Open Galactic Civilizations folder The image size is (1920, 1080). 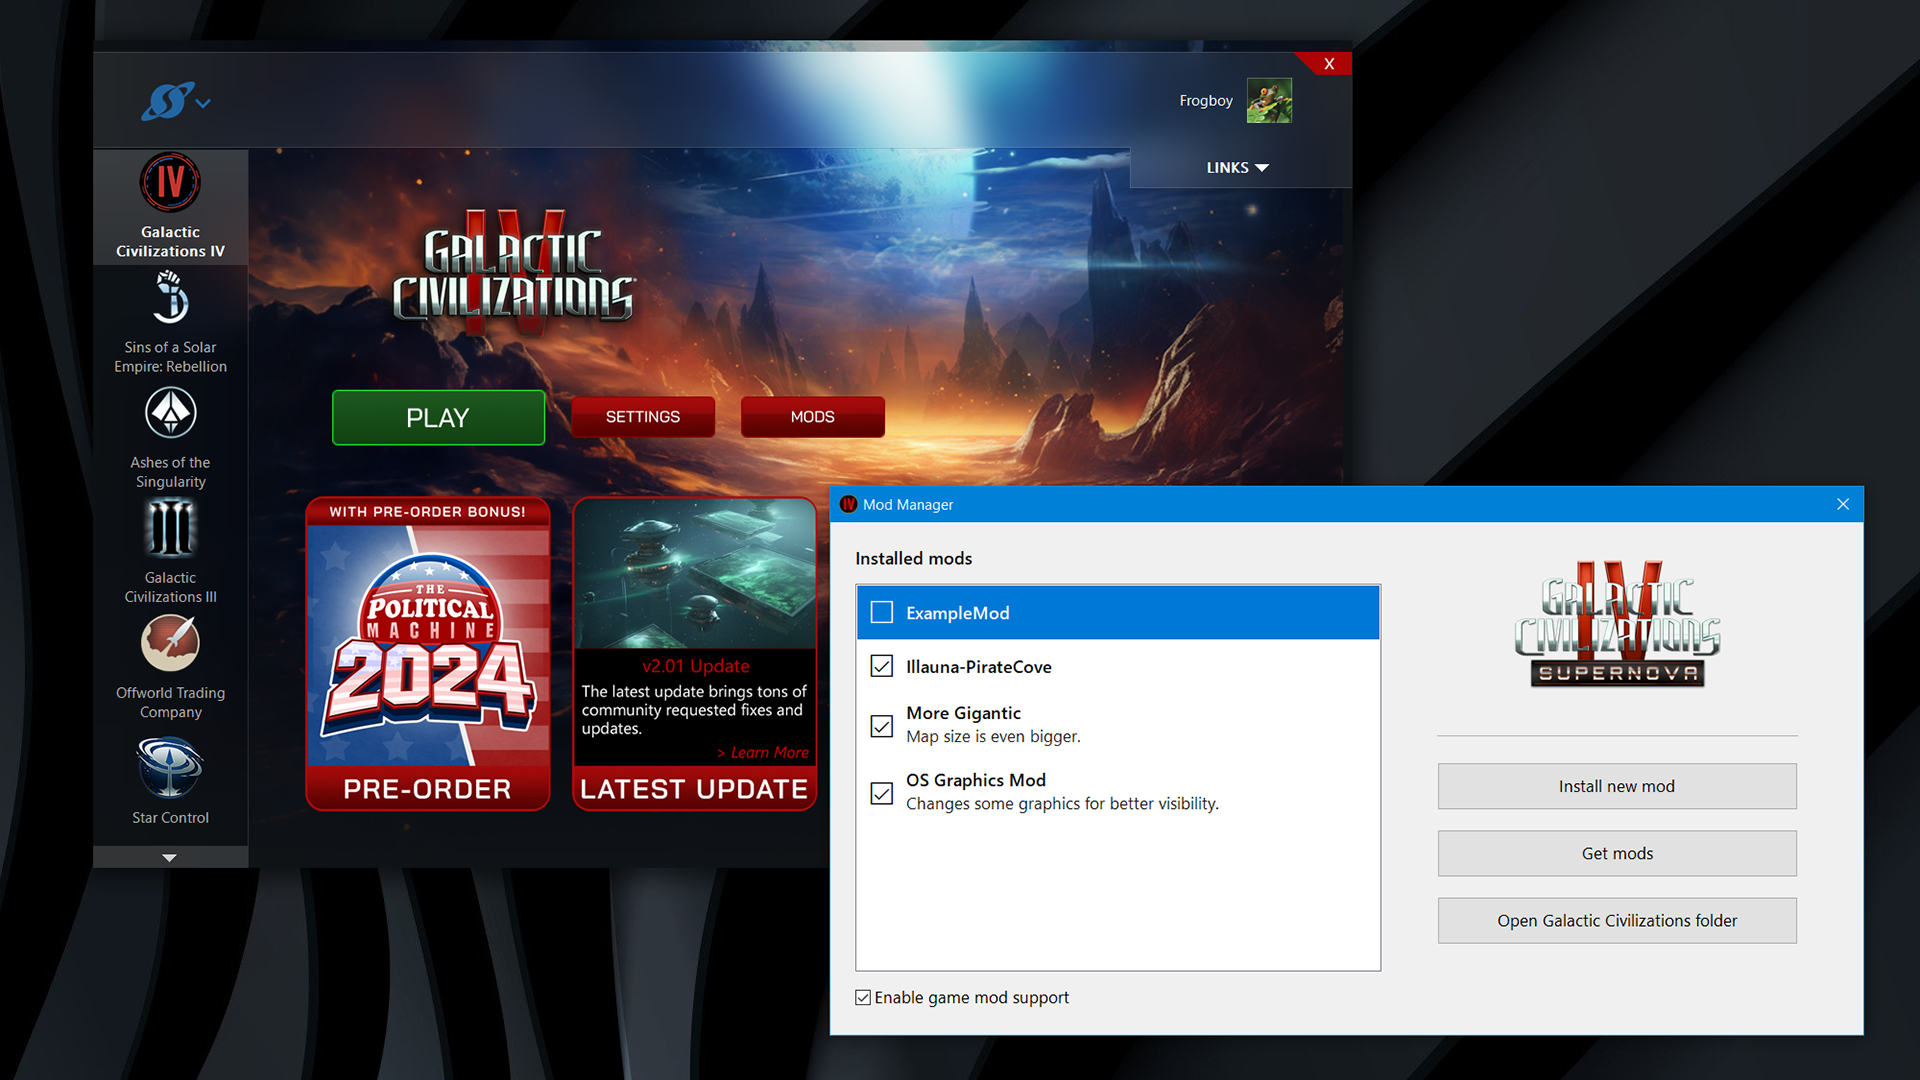1617,920
